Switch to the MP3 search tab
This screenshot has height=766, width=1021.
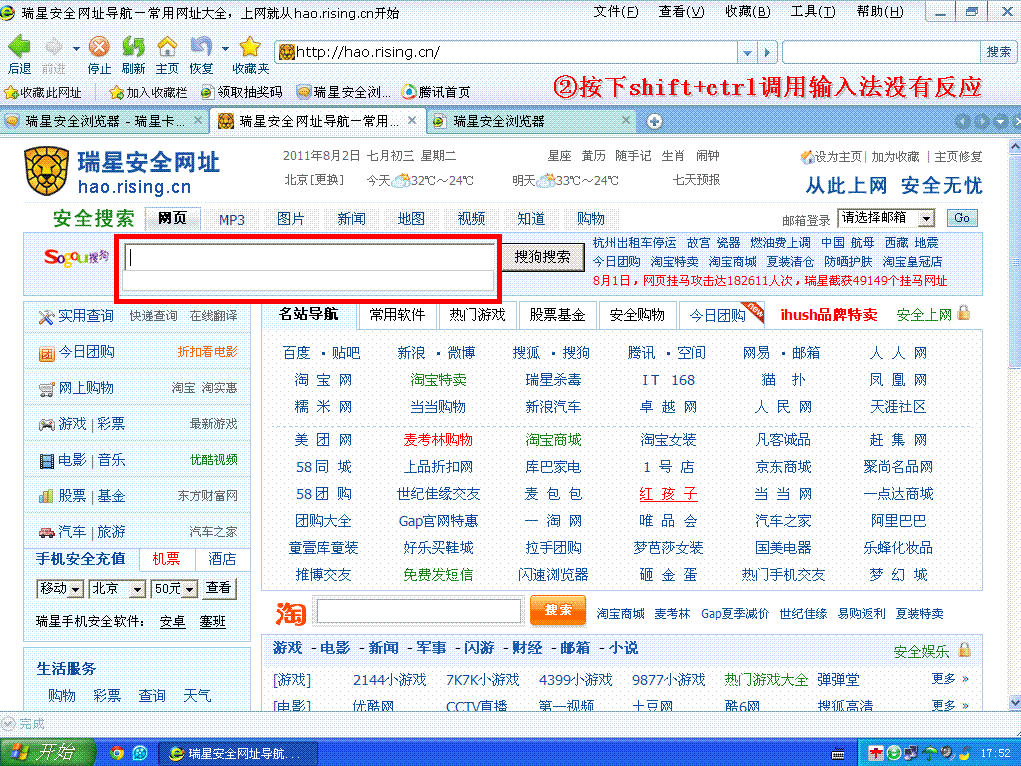pos(232,220)
